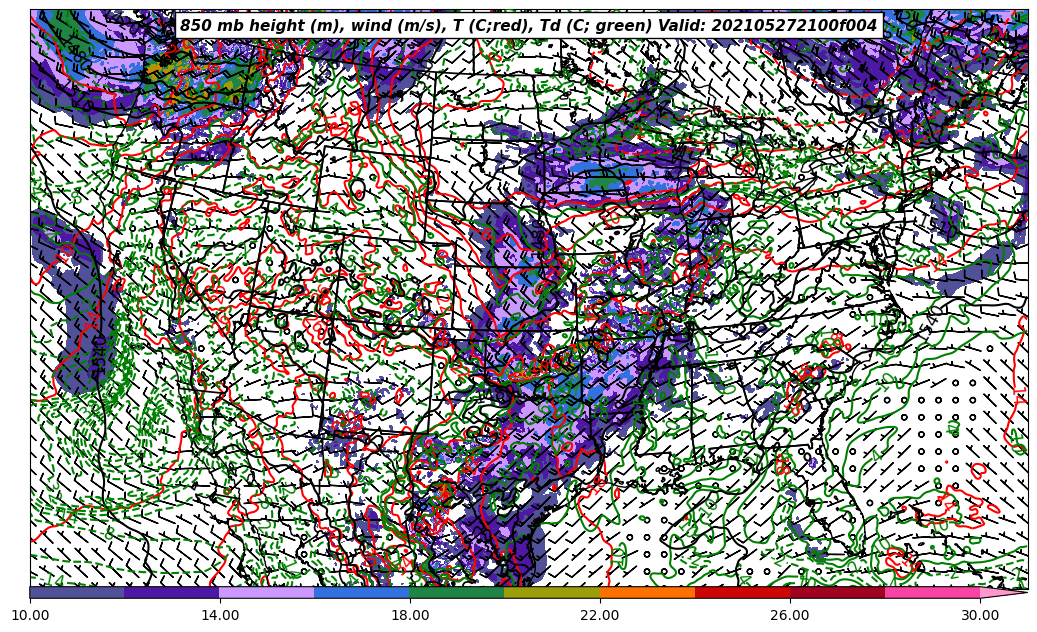Click the blue colorbar segment
The width and height of the screenshot is (1037, 632).
pyautogui.click(x=362, y=592)
